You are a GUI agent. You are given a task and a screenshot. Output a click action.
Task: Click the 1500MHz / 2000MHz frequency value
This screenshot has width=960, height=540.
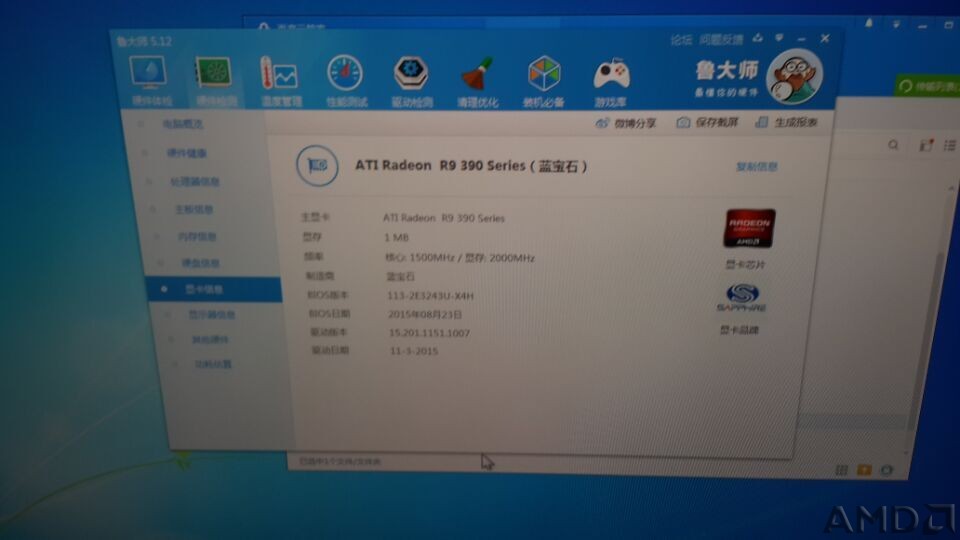(x=459, y=258)
